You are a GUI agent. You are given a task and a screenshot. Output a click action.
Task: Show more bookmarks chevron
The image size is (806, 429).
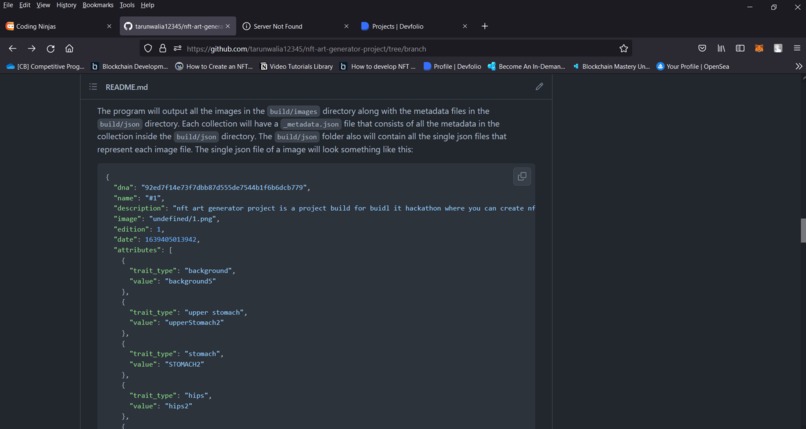click(x=798, y=66)
